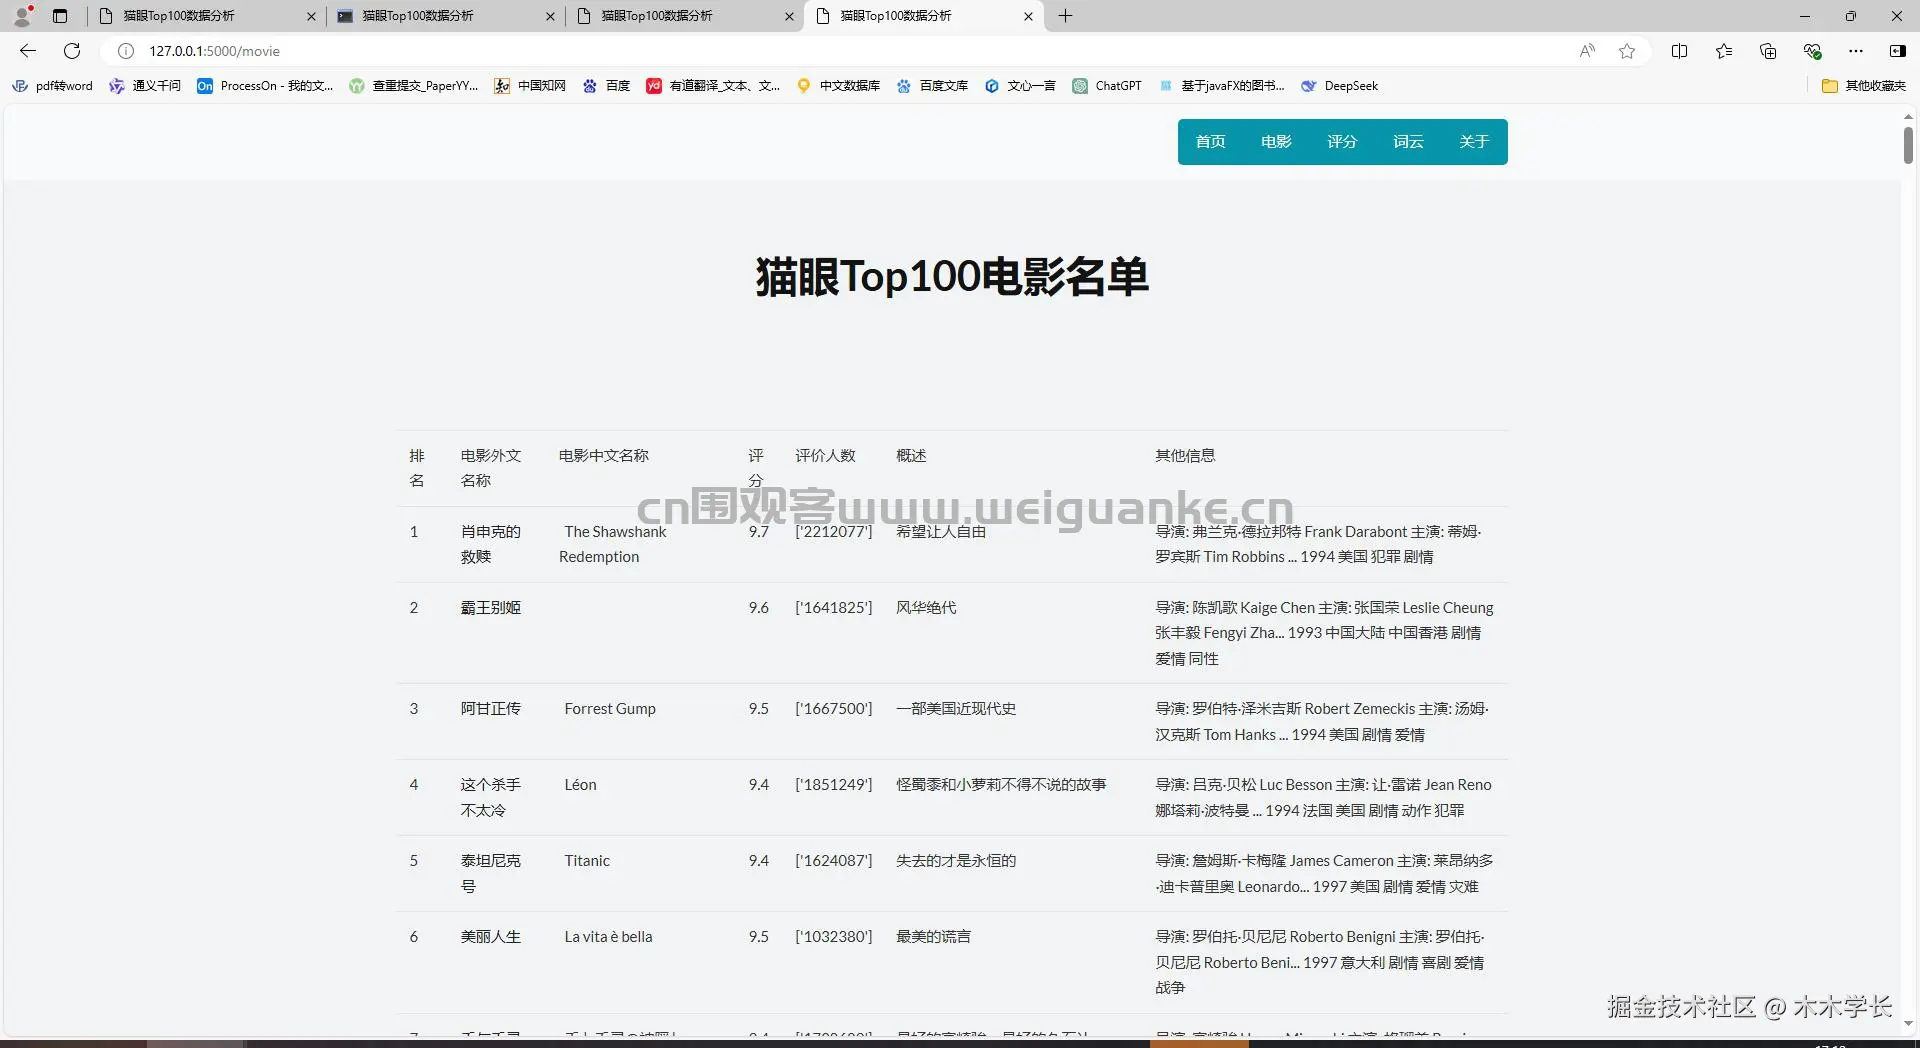Open the 有道翻译 bookmark

coord(713,86)
